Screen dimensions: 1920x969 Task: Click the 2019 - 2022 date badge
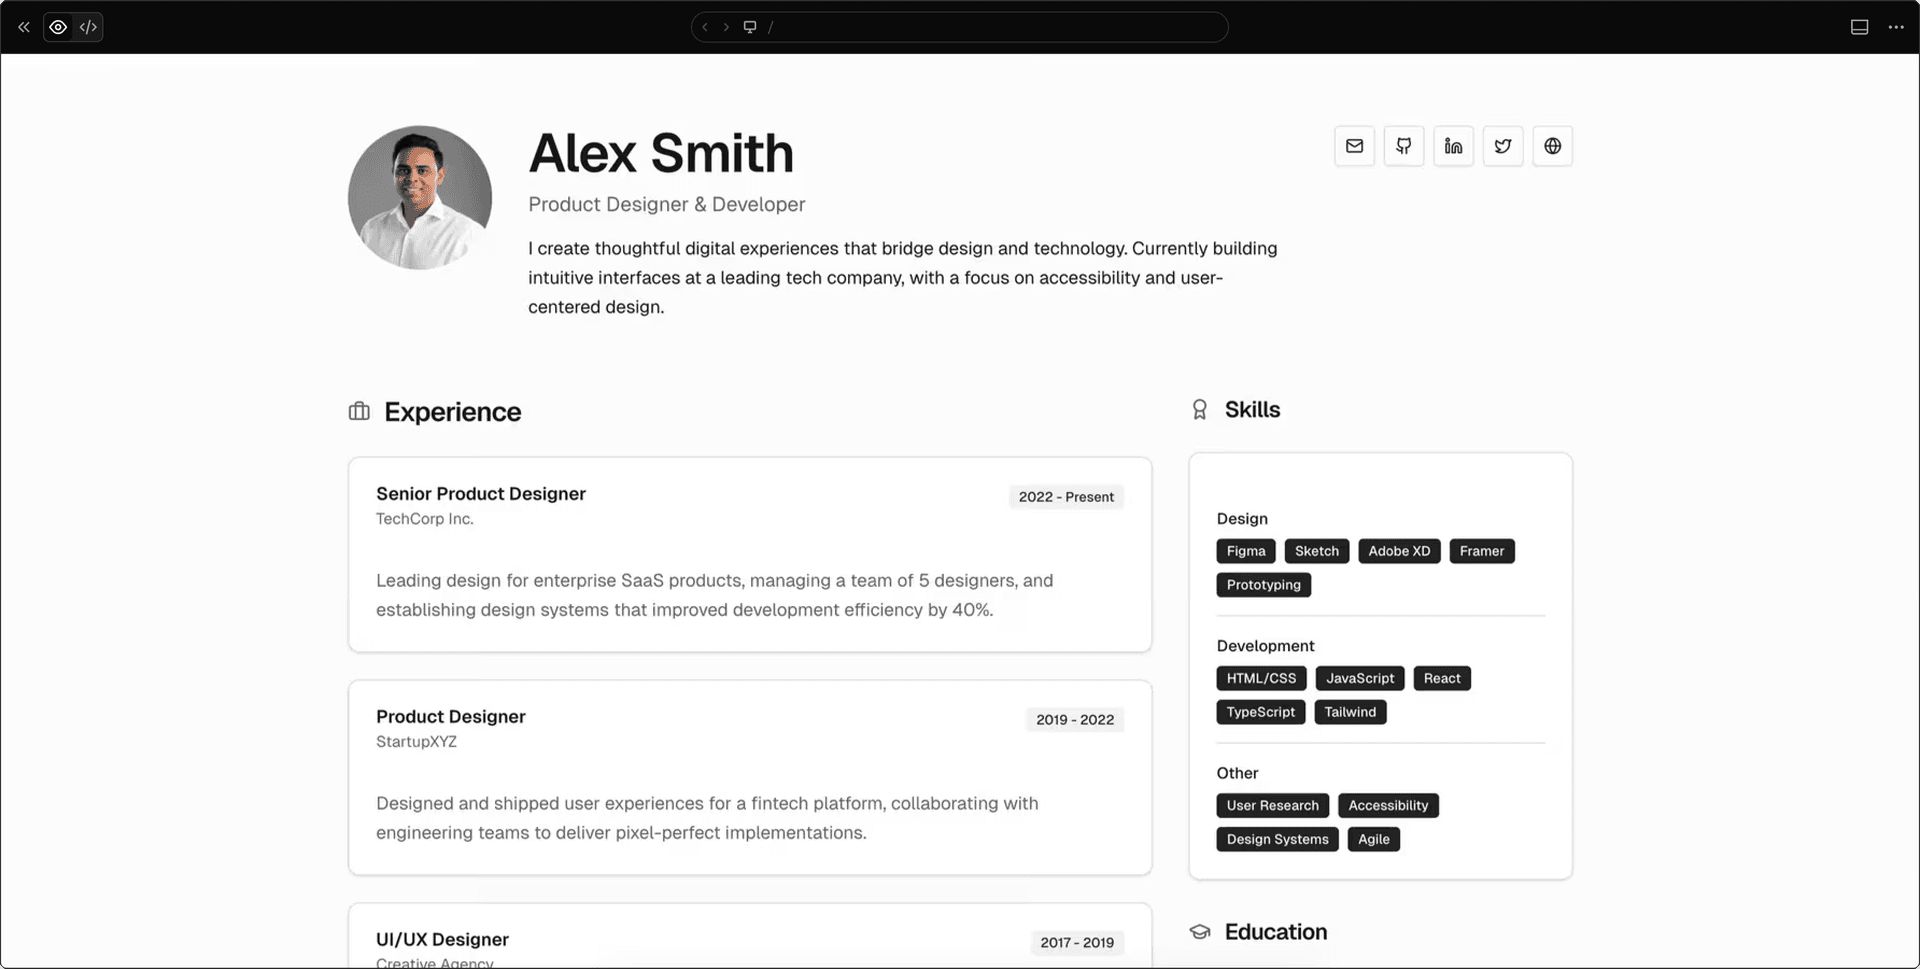click(x=1075, y=720)
